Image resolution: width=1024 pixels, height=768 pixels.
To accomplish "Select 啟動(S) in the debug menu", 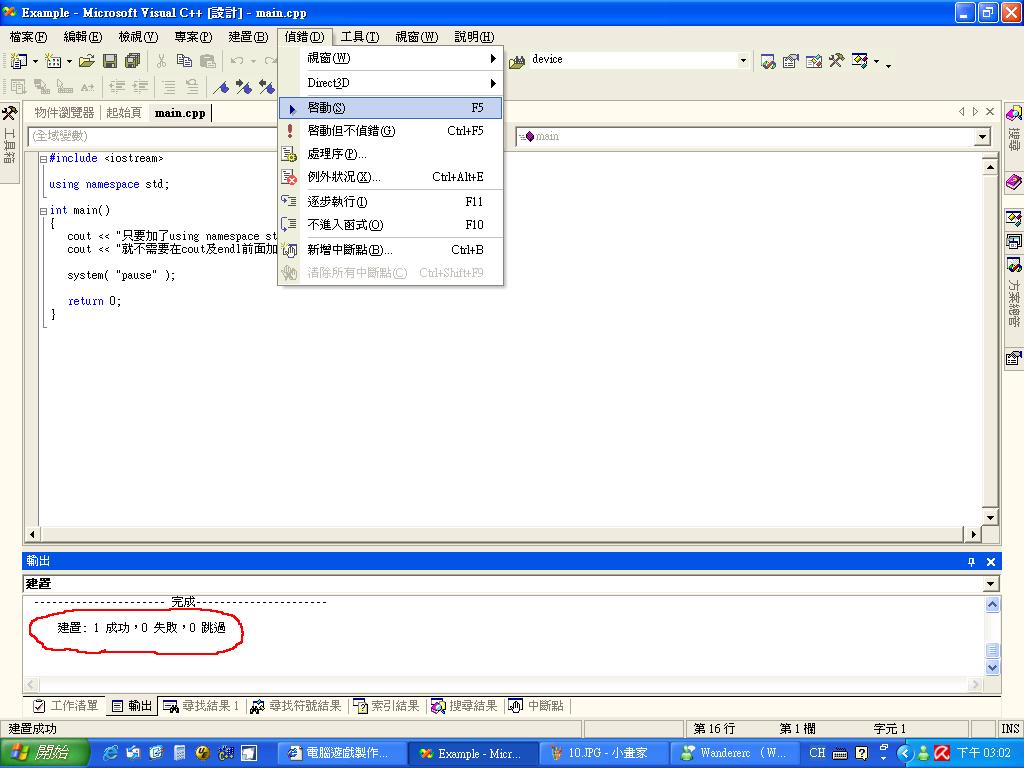I will (391, 108).
